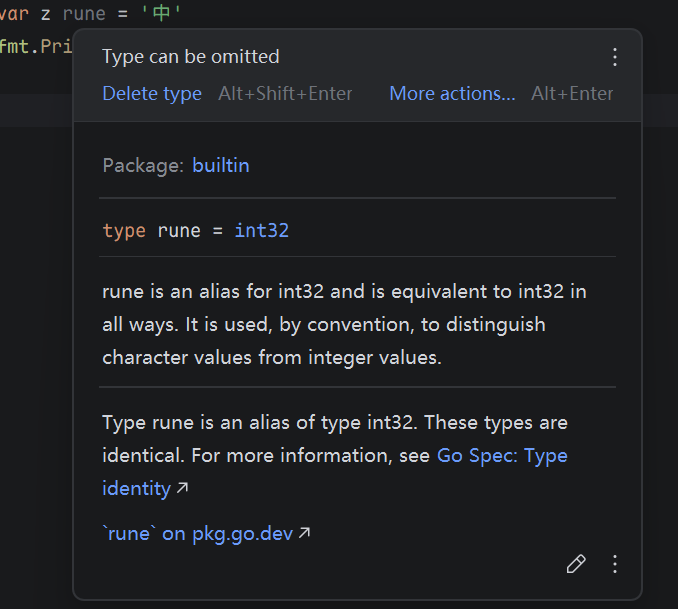Image resolution: width=678 pixels, height=609 pixels.
Task: Open the 'builtin' package link
Action: 221,165
